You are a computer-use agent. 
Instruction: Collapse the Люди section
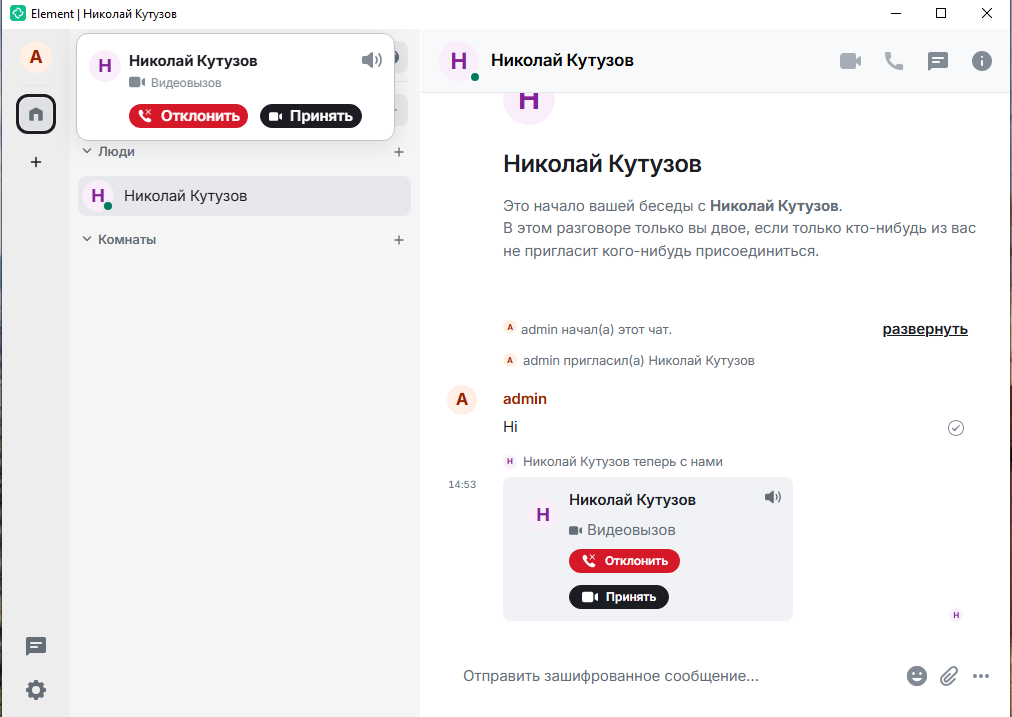(x=87, y=152)
